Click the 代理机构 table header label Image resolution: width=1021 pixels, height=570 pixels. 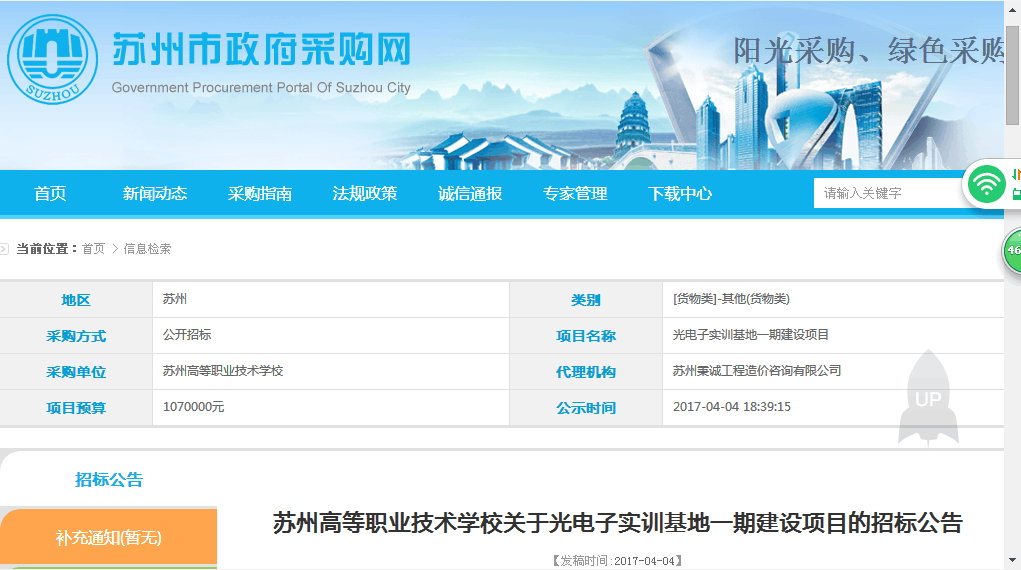(585, 372)
